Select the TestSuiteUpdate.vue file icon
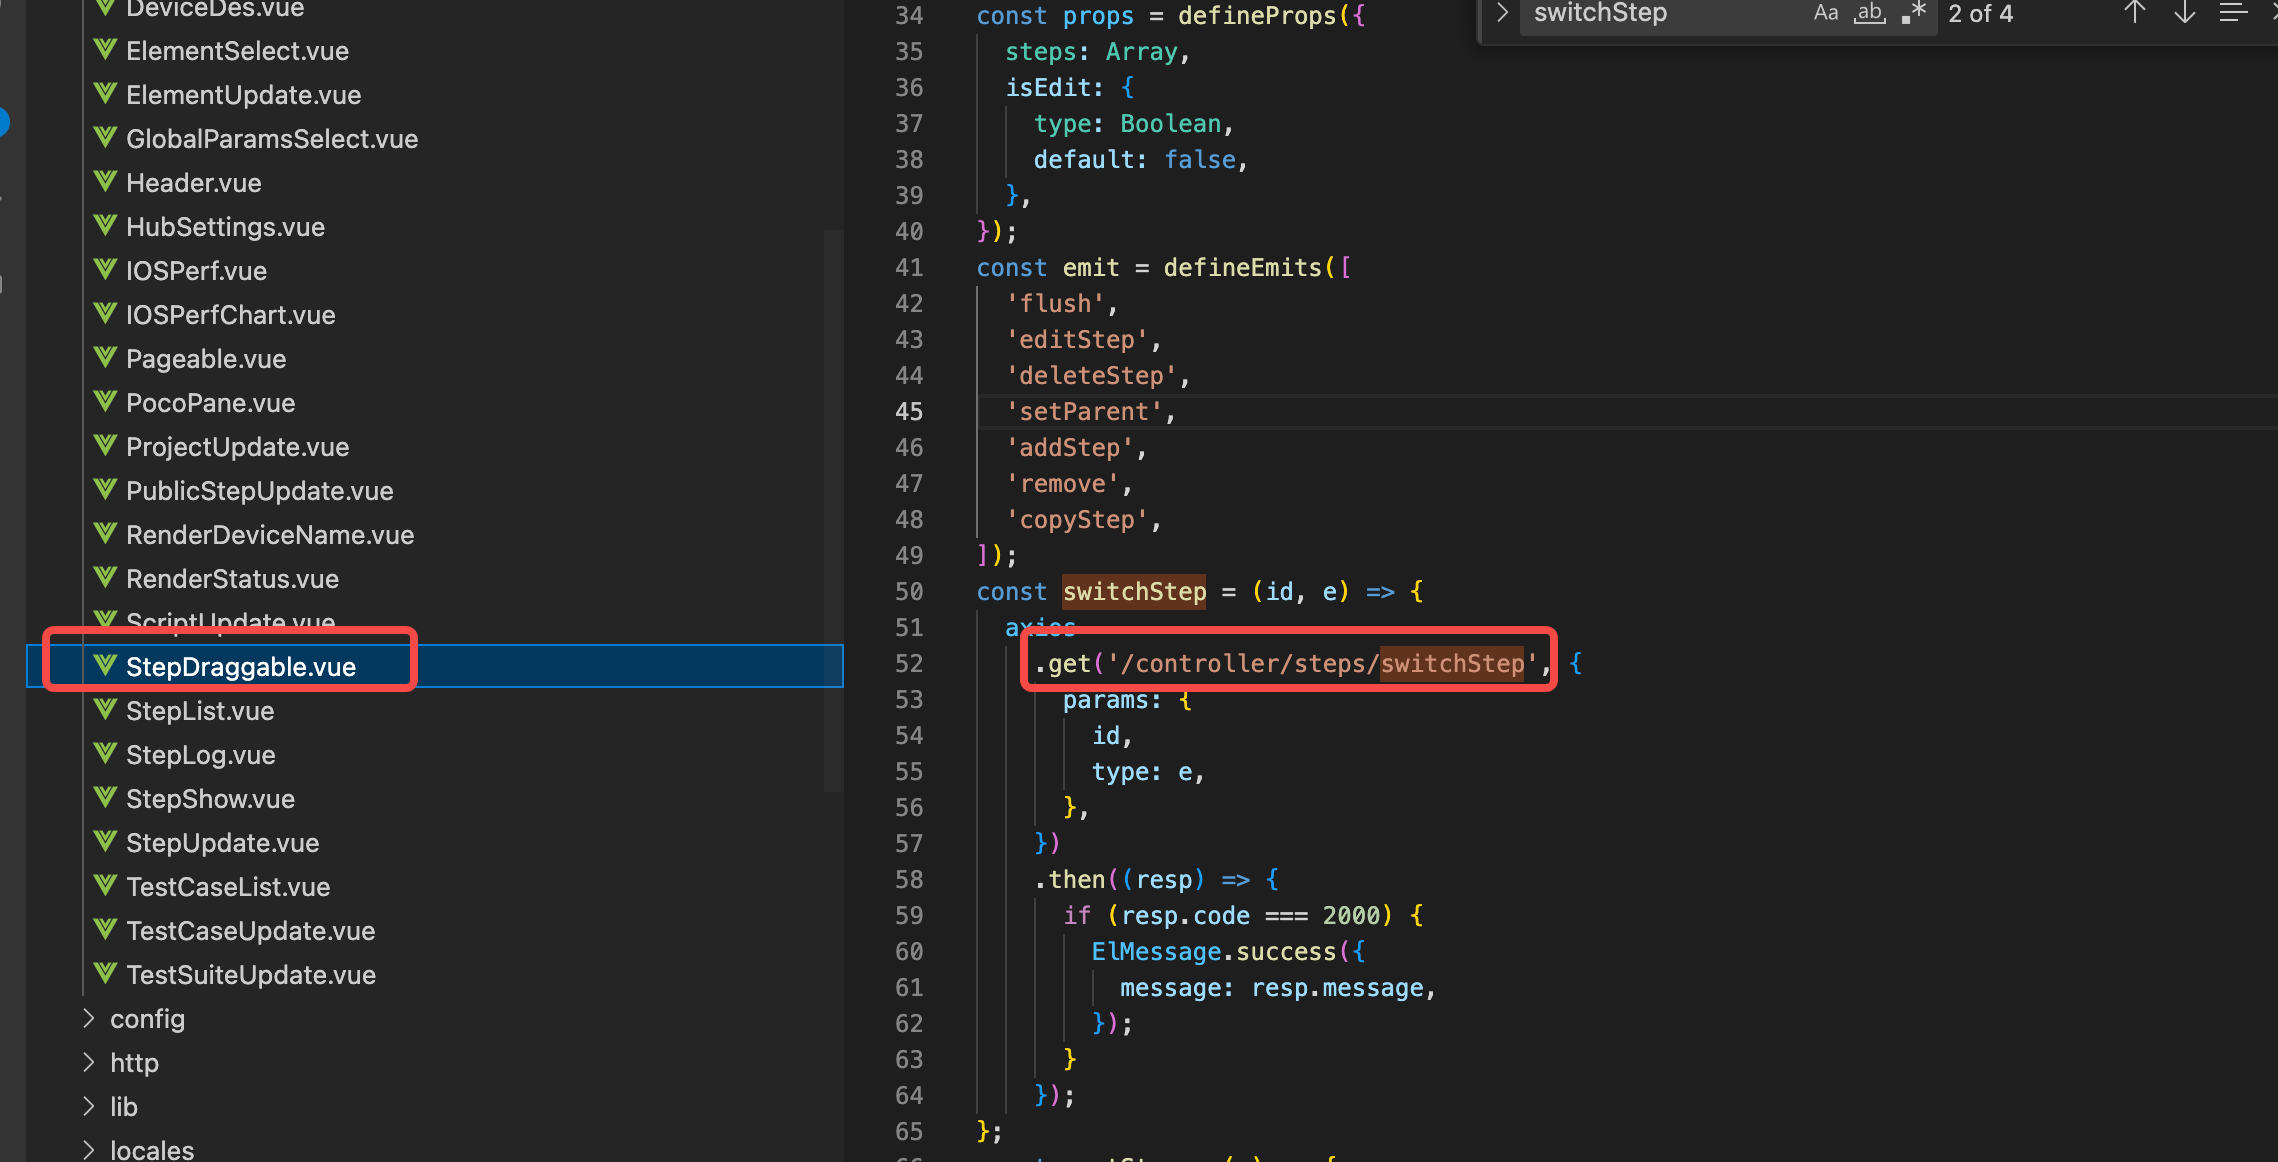This screenshot has width=2278, height=1162. tap(105, 973)
